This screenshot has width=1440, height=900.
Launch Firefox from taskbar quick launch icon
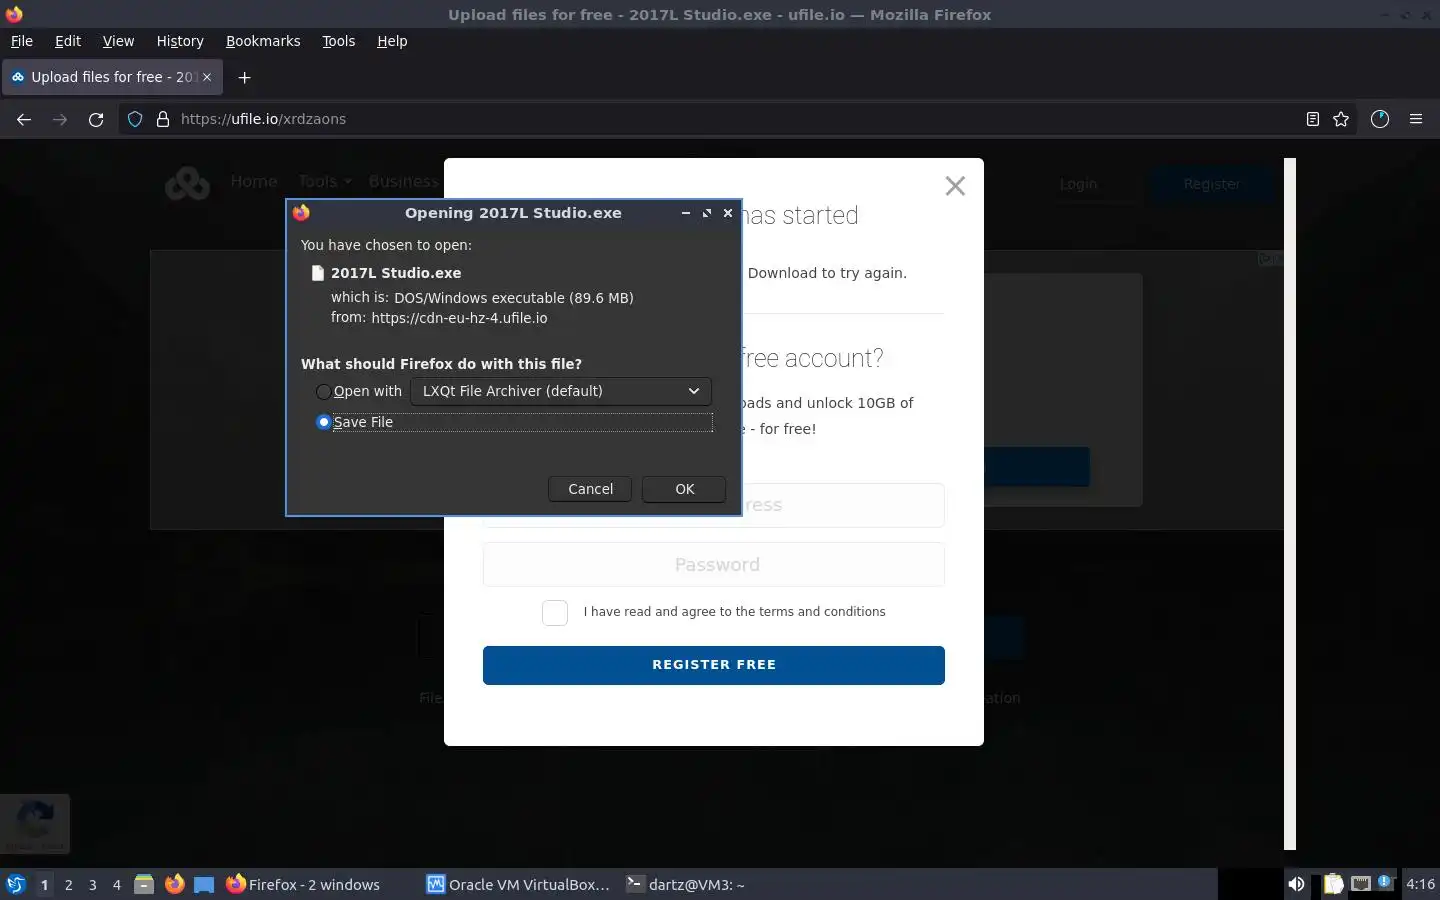click(174, 884)
